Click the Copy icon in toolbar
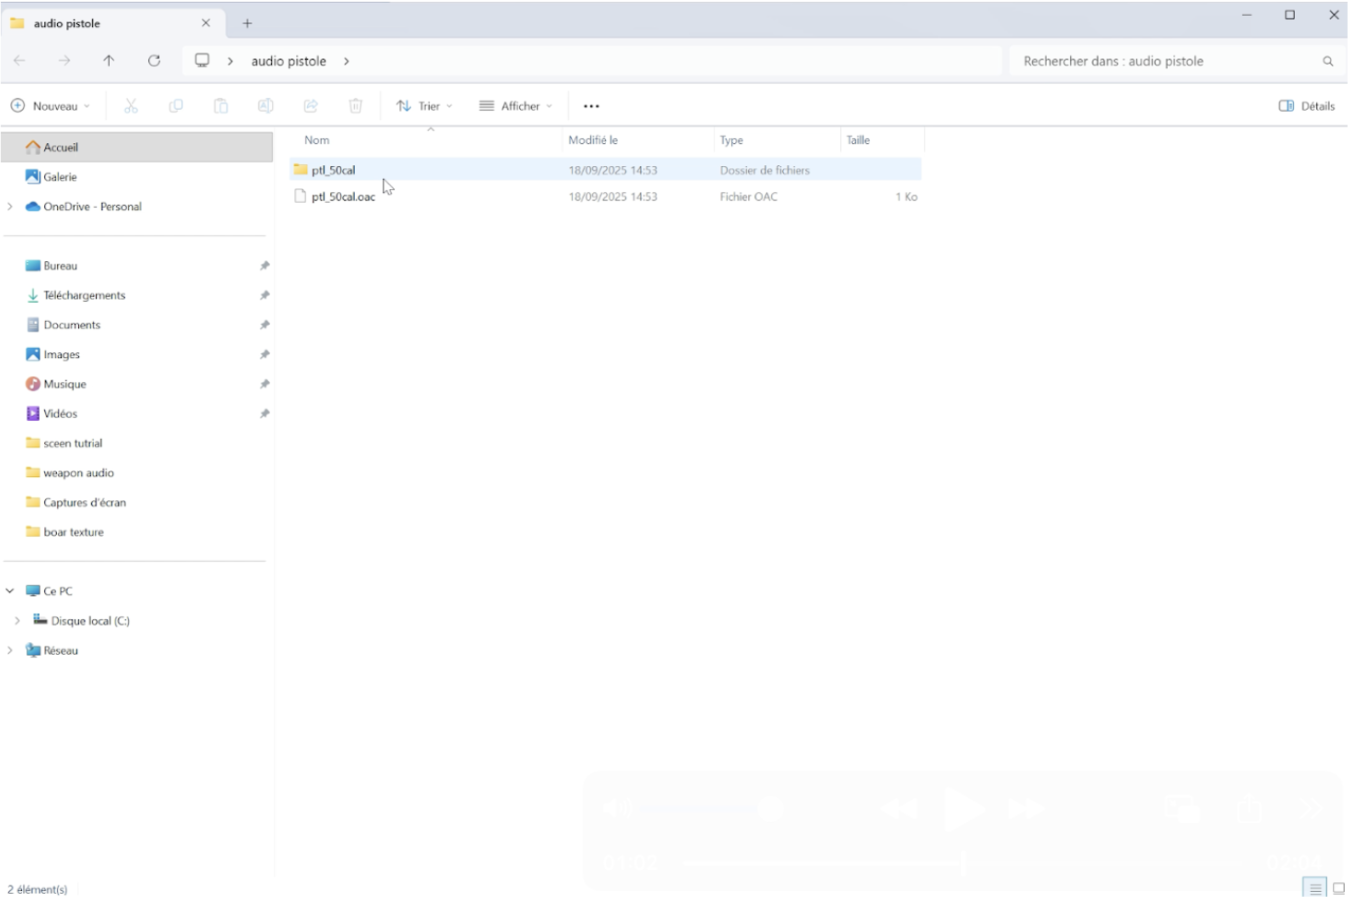This screenshot has width=1352, height=908. click(x=176, y=106)
